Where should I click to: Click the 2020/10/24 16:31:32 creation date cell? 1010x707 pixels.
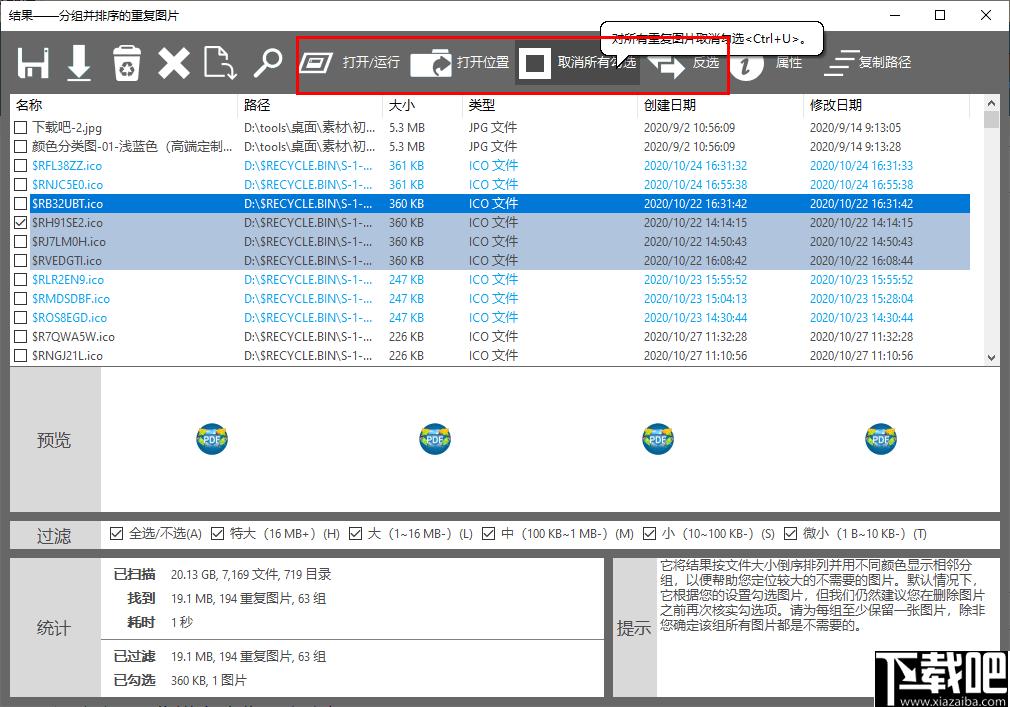696,165
